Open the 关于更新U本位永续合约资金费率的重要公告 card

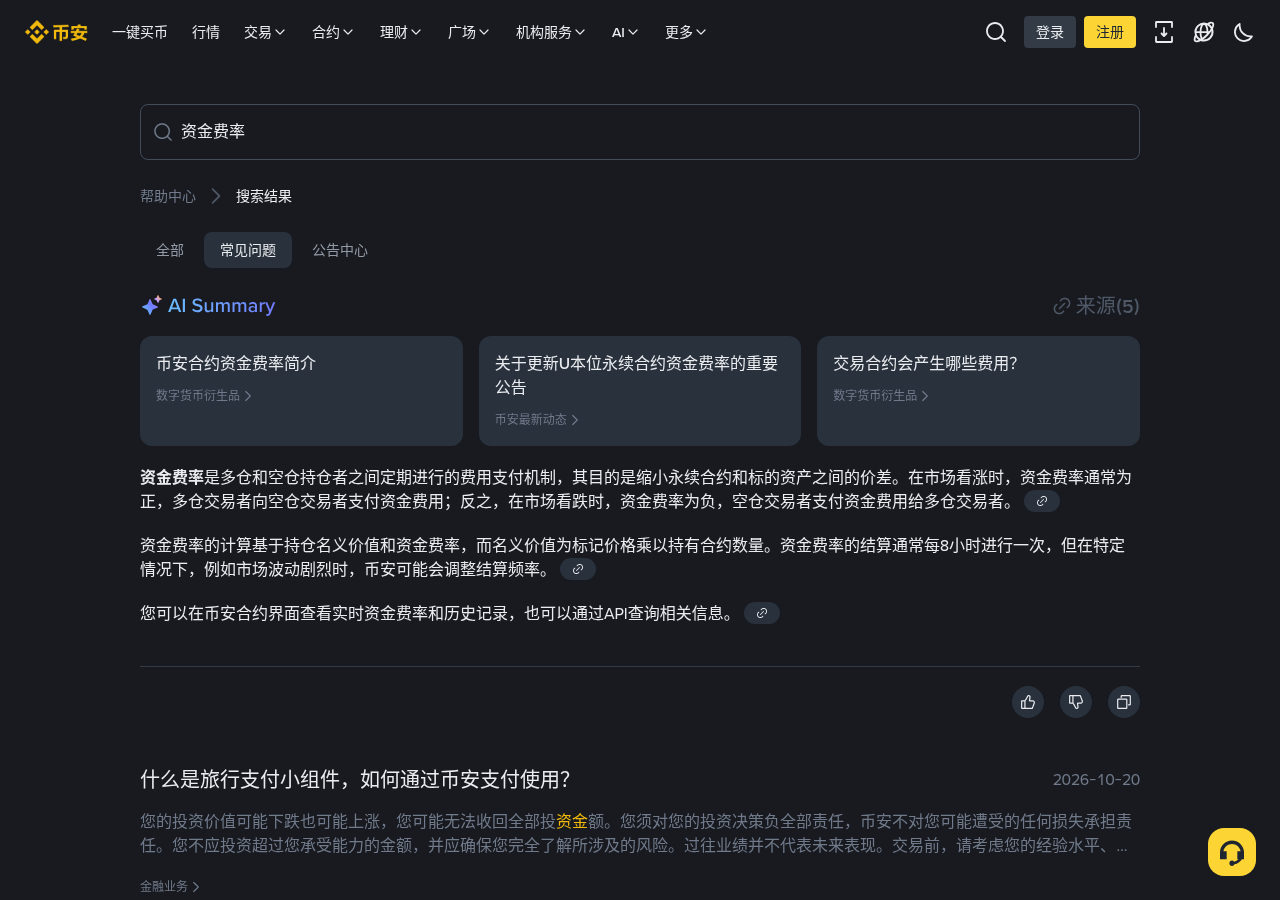[640, 391]
